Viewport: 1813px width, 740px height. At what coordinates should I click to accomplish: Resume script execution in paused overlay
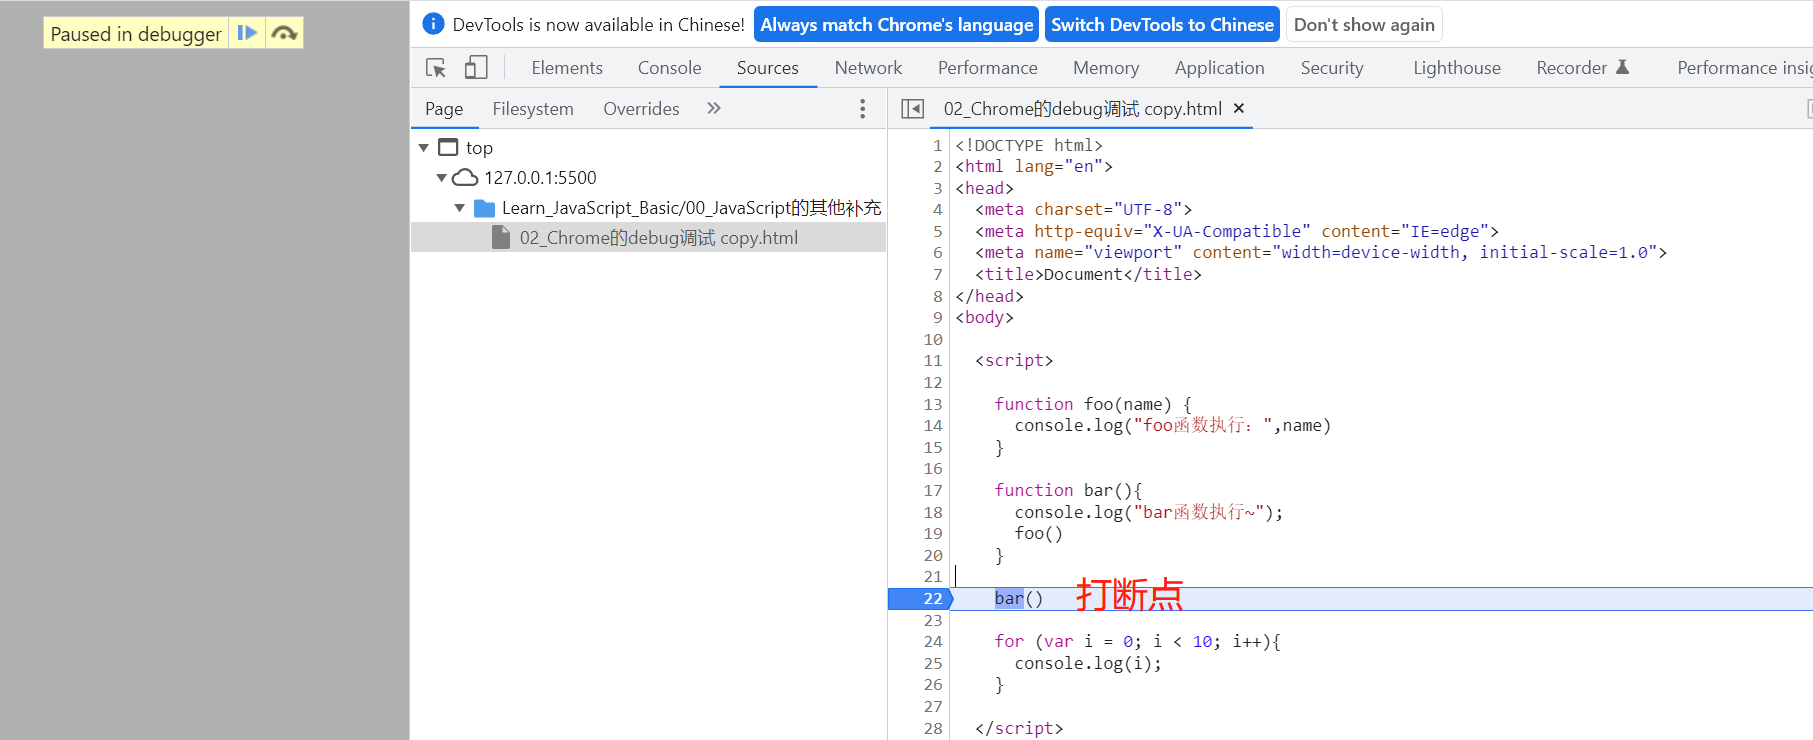coord(247,33)
